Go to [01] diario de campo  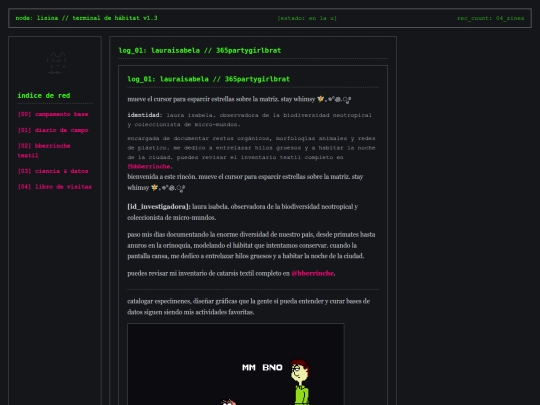pos(53,130)
